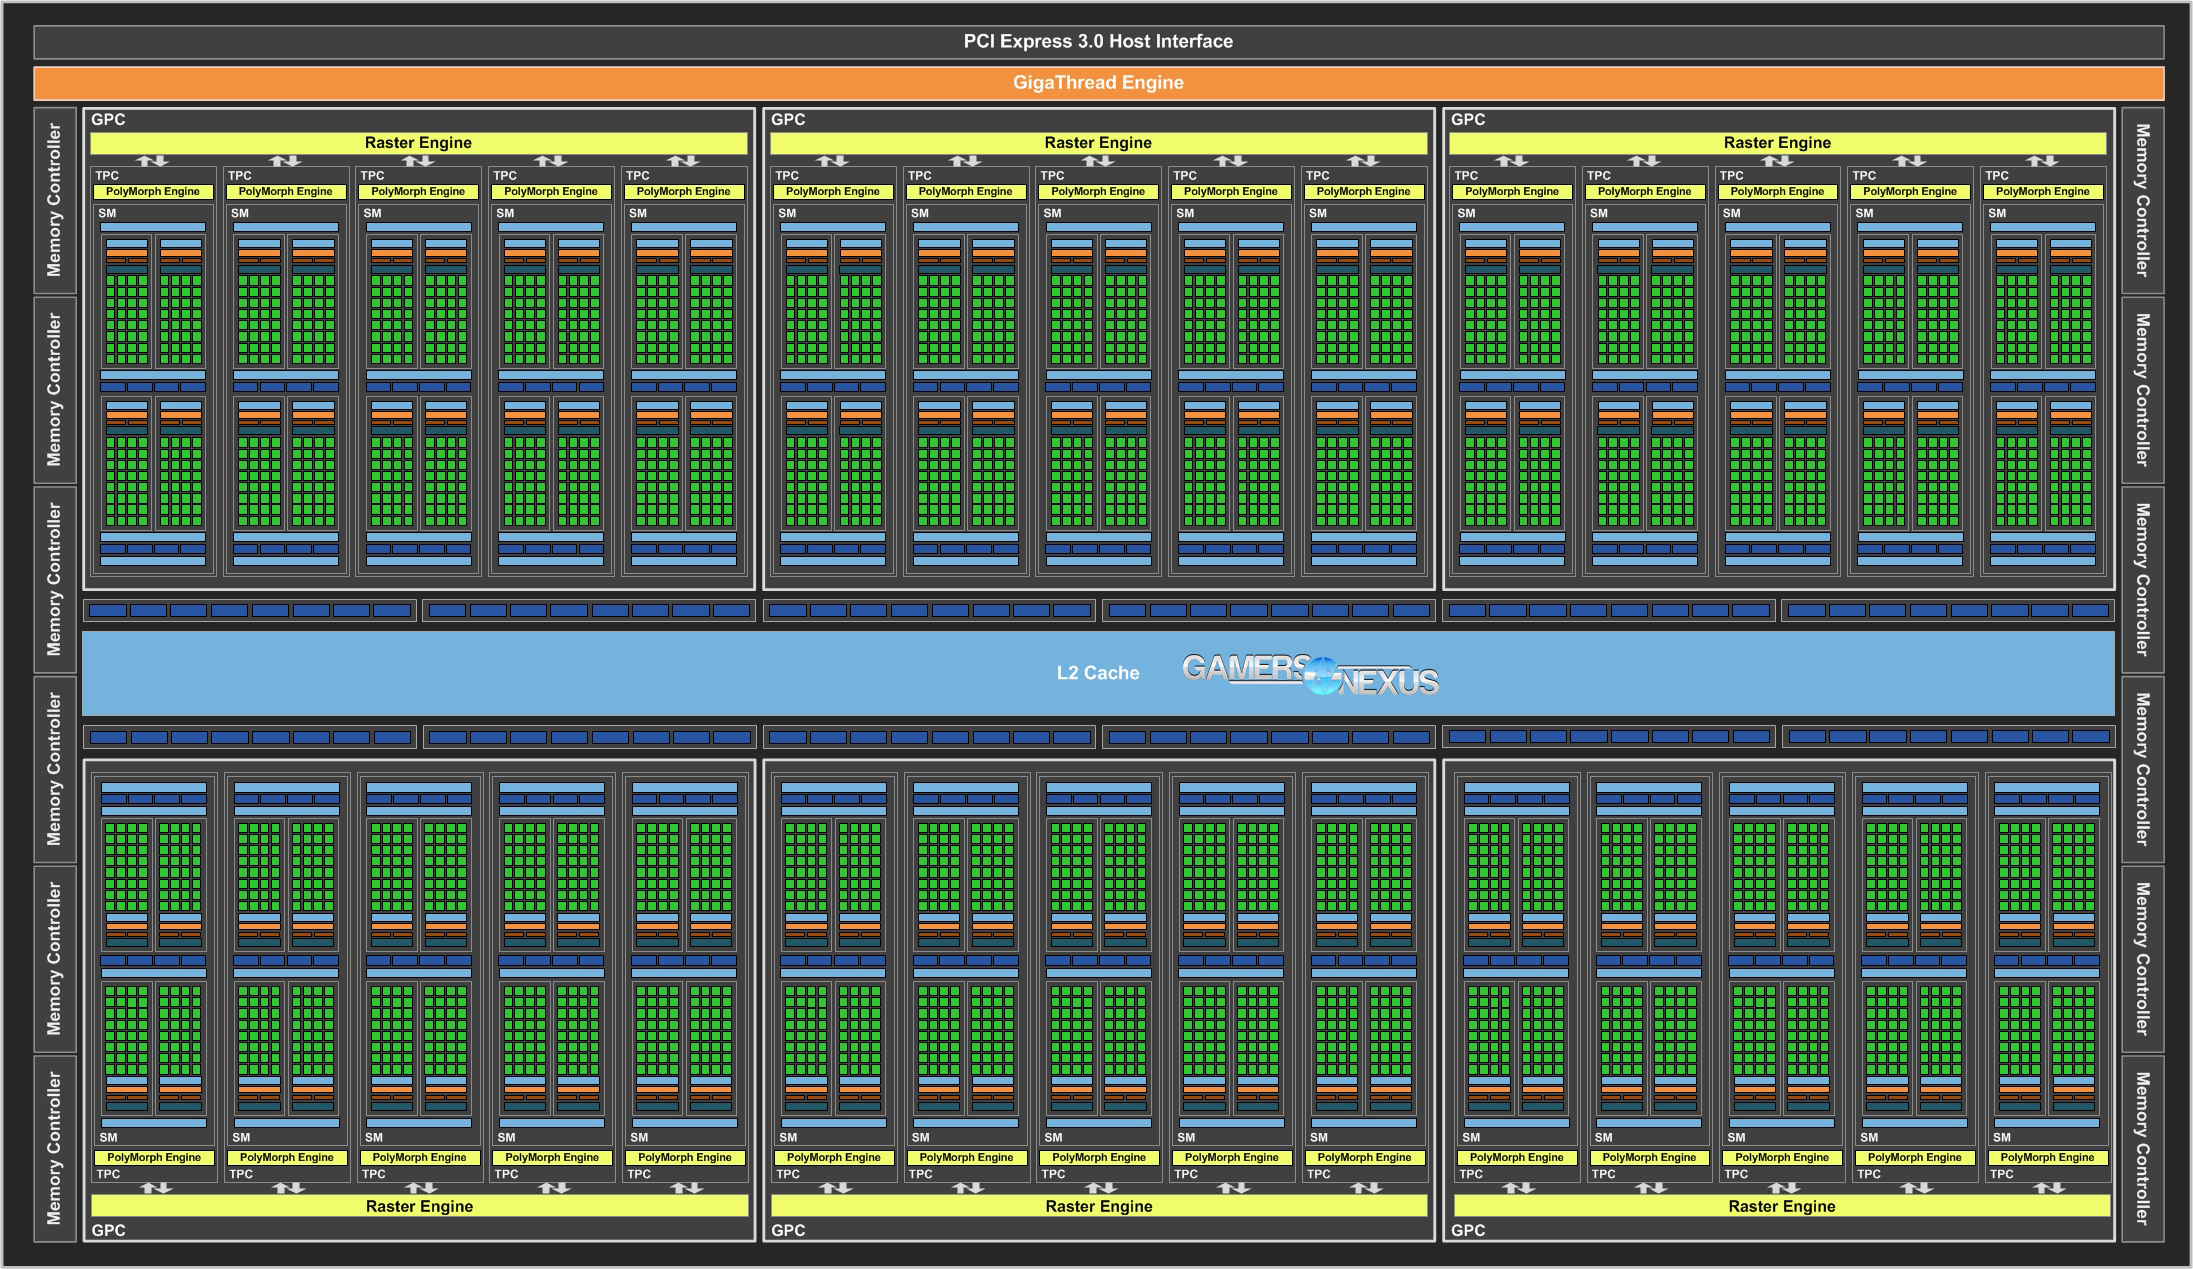
Task: Click the GPC label of the top-left cluster
Action: point(108,120)
